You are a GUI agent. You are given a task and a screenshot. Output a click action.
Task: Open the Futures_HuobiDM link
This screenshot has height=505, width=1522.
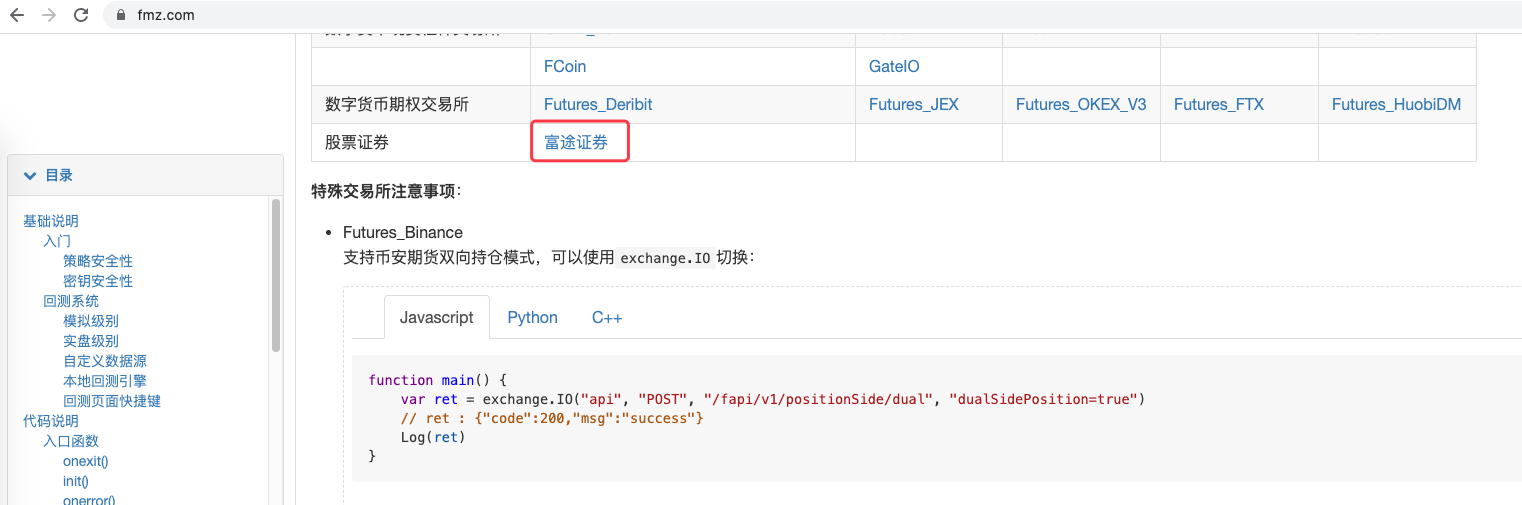(1396, 104)
